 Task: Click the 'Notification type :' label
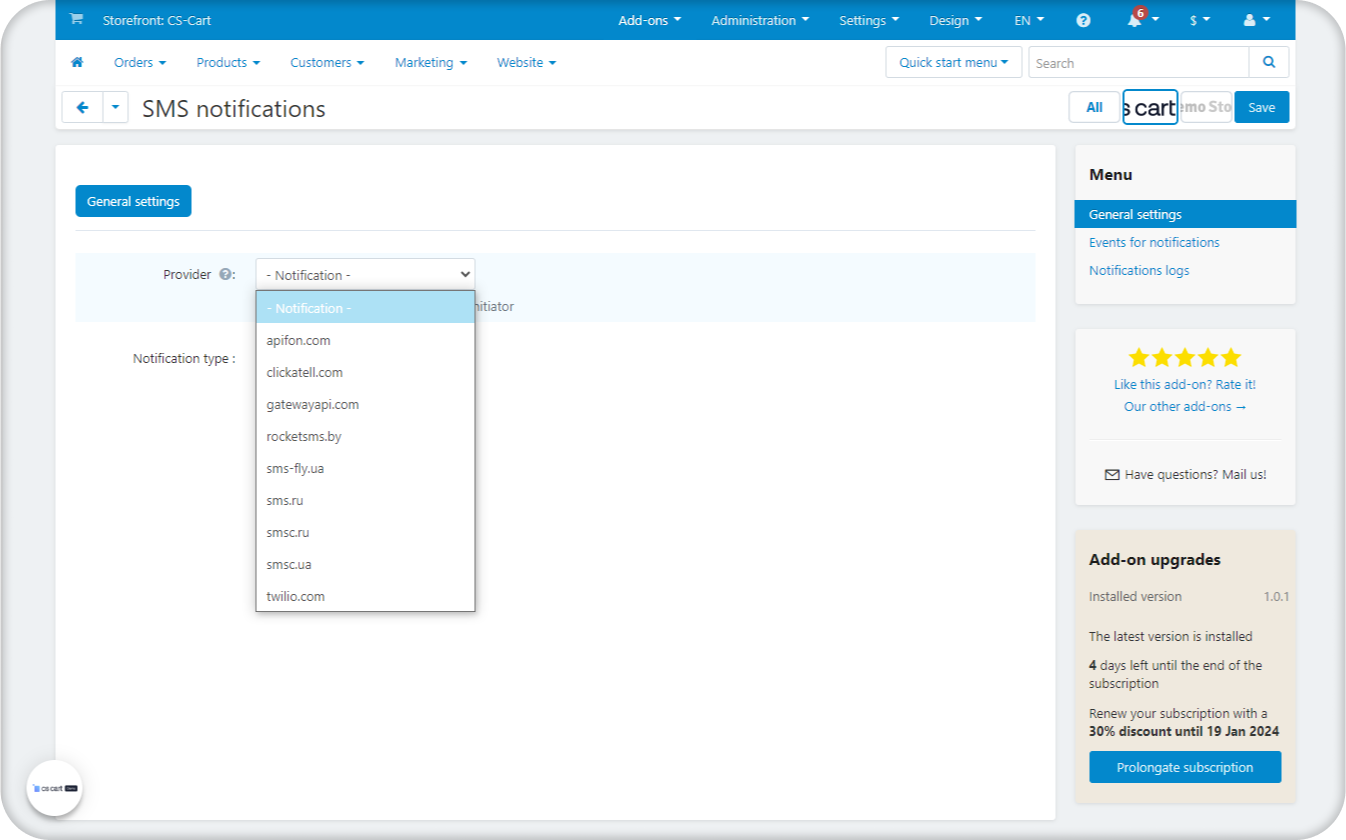(x=184, y=358)
